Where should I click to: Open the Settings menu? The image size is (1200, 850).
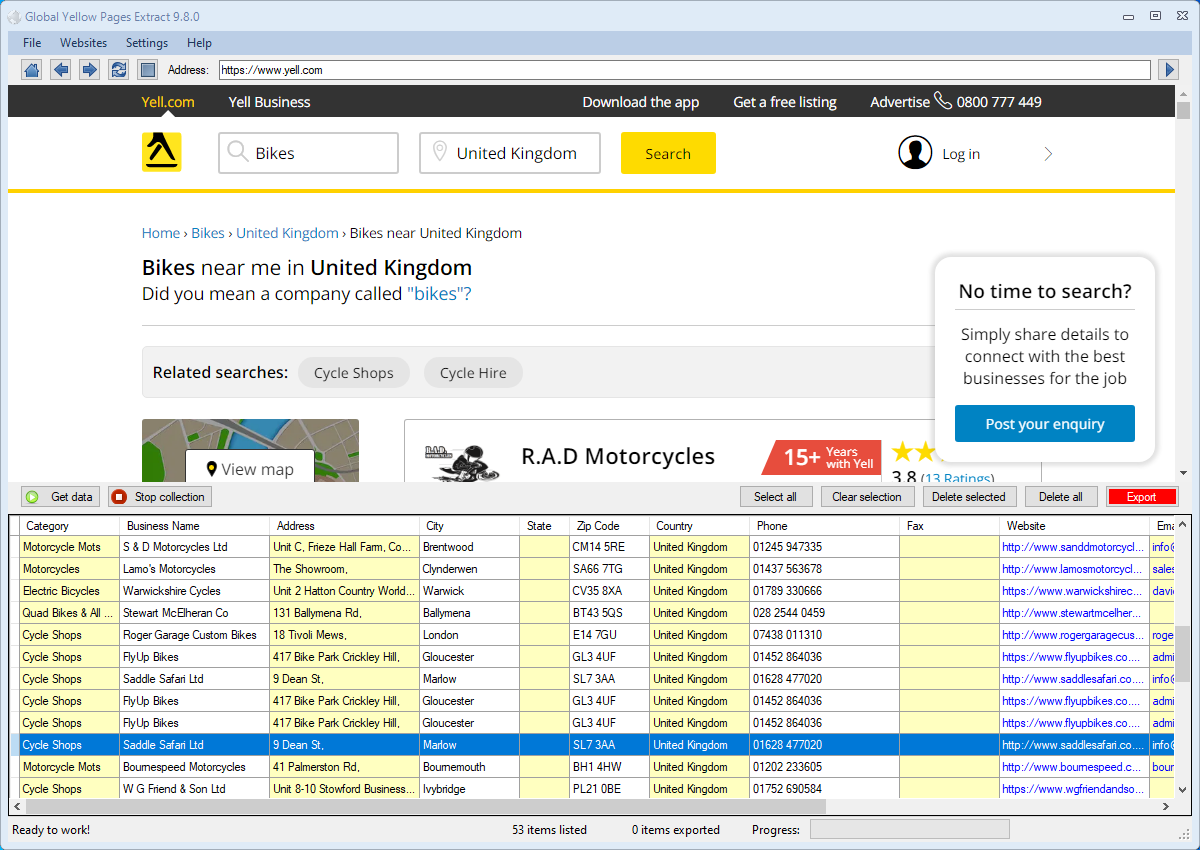click(x=147, y=43)
